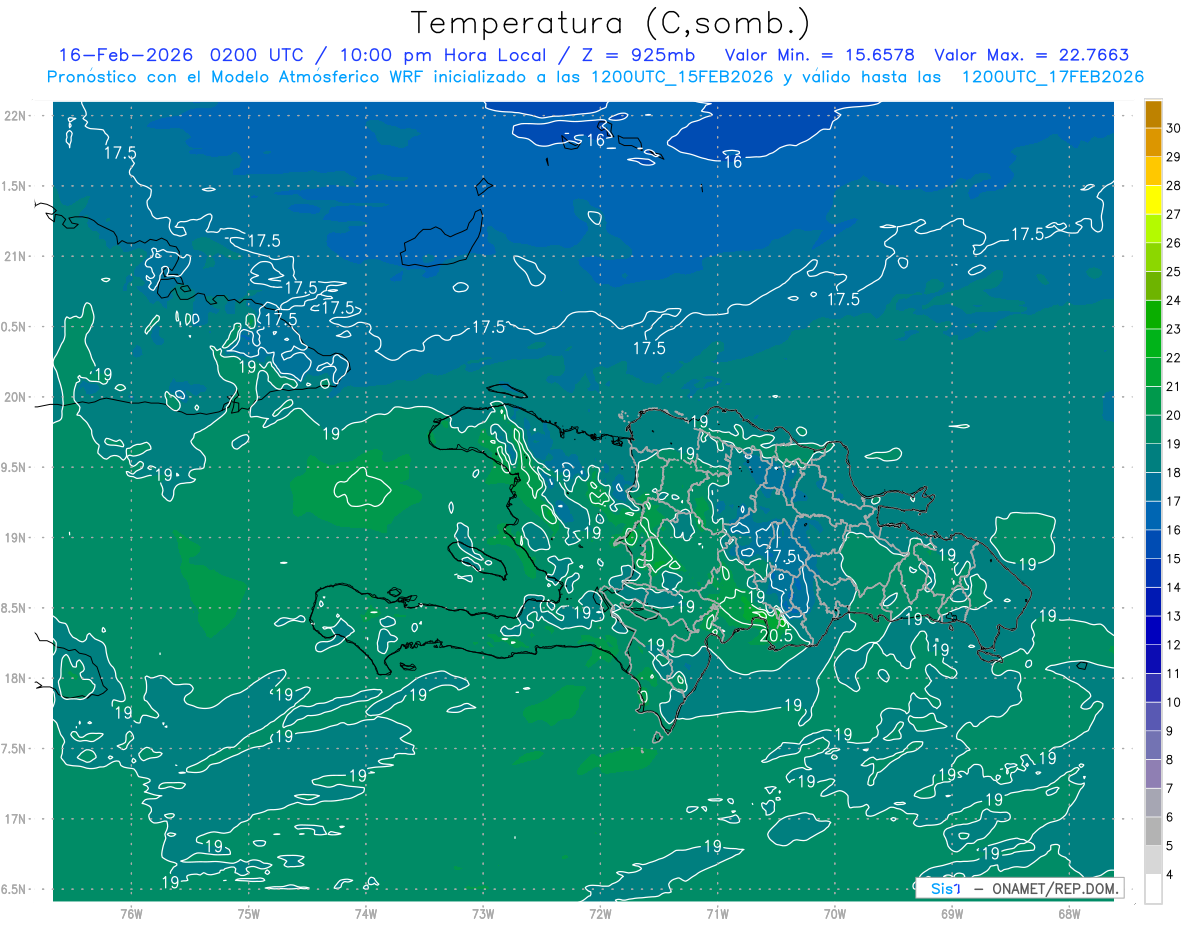The image size is (1200, 927).
Task: Click the colorbar value '30'
Action: point(1173,128)
